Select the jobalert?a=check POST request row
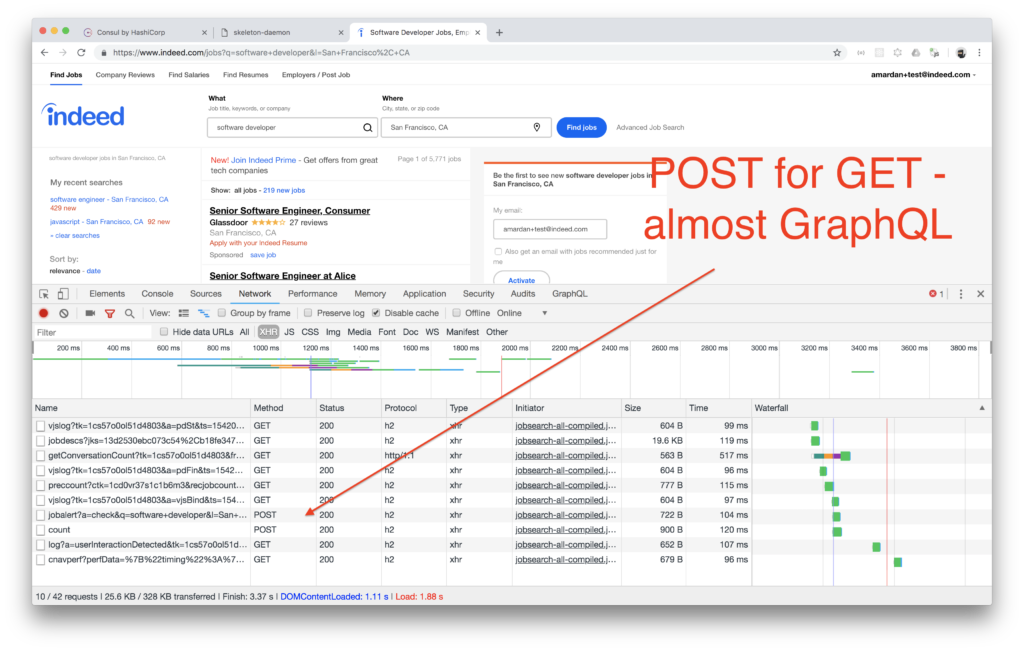This screenshot has height=651, width=1024. (x=392, y=515)
